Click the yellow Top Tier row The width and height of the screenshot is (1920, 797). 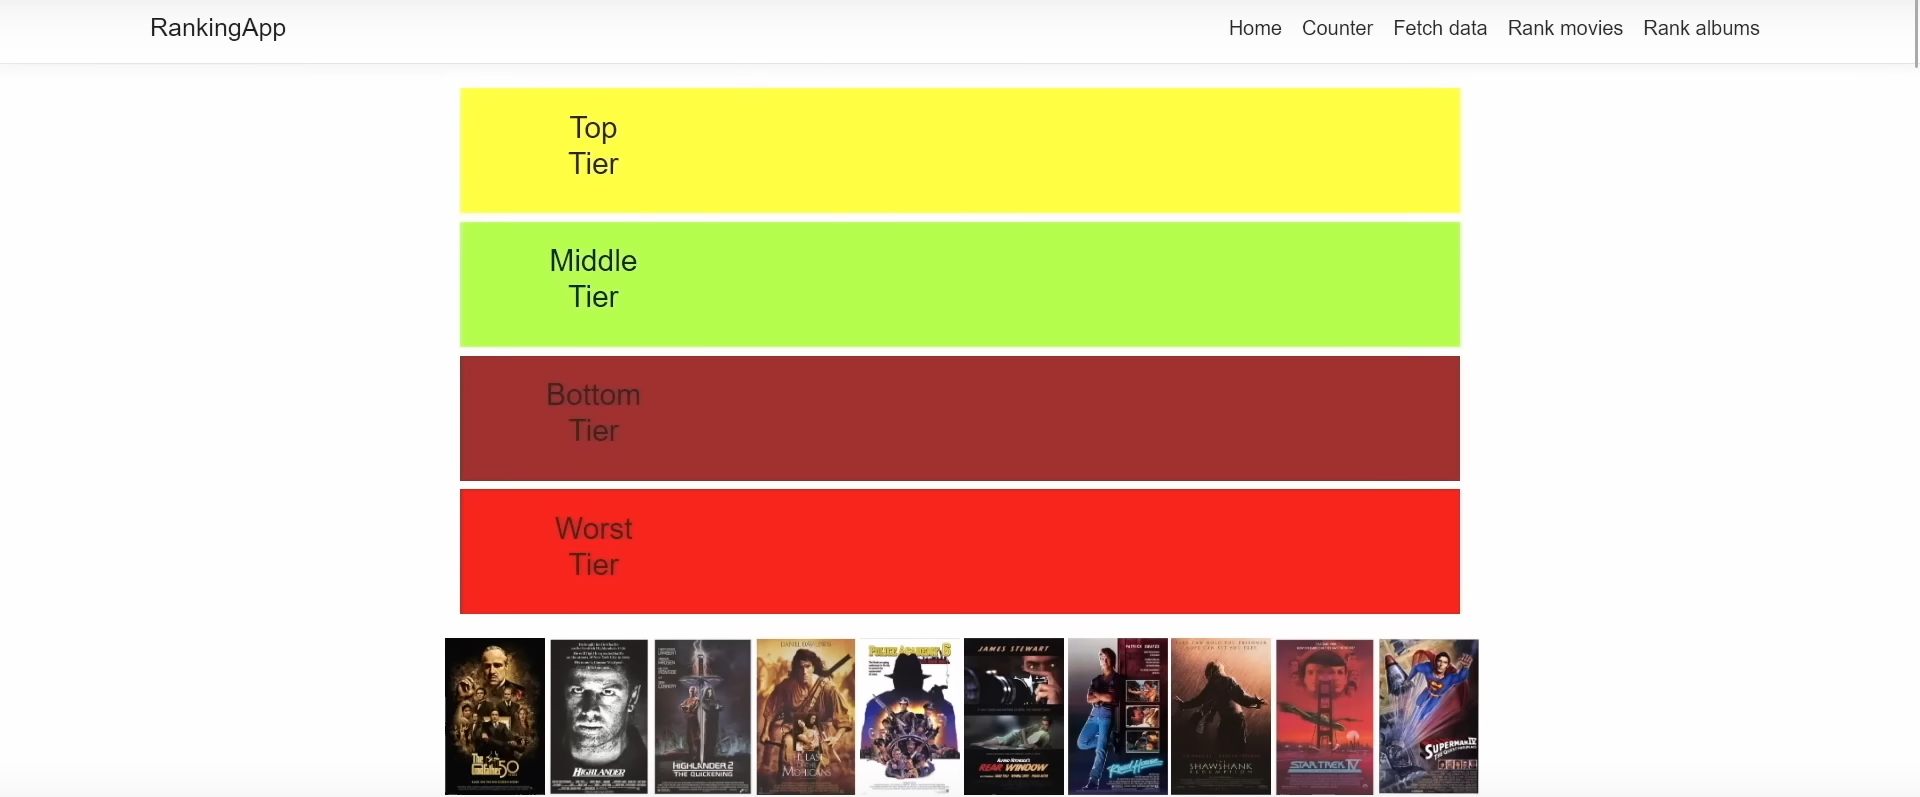(x=959, y=150)
